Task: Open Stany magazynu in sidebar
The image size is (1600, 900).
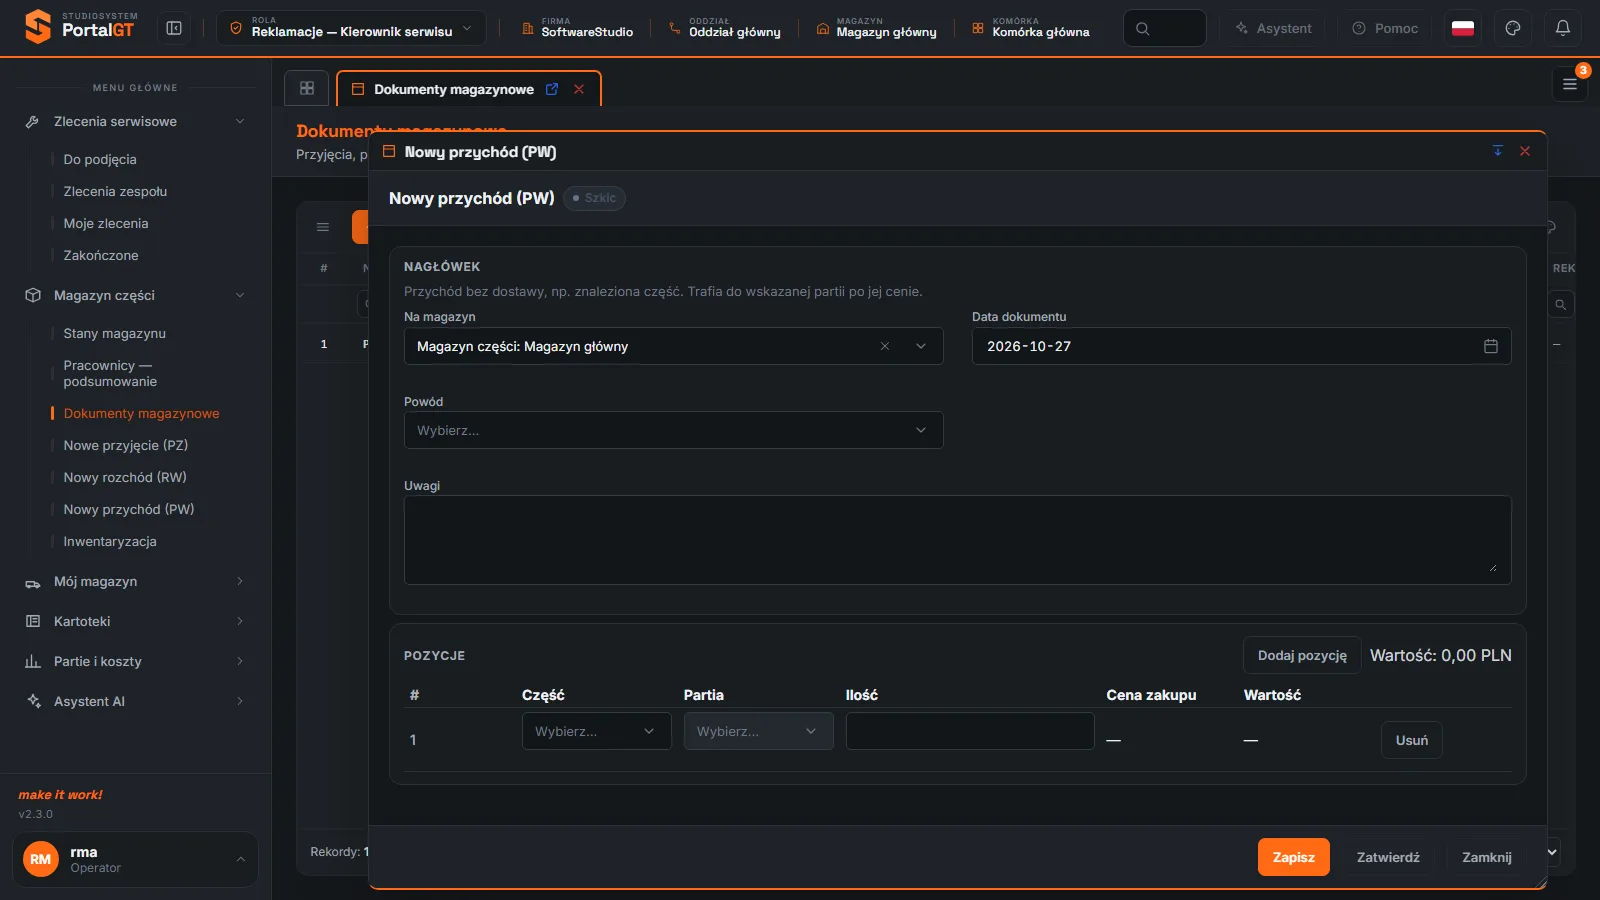Action: [x=115, y=333]
